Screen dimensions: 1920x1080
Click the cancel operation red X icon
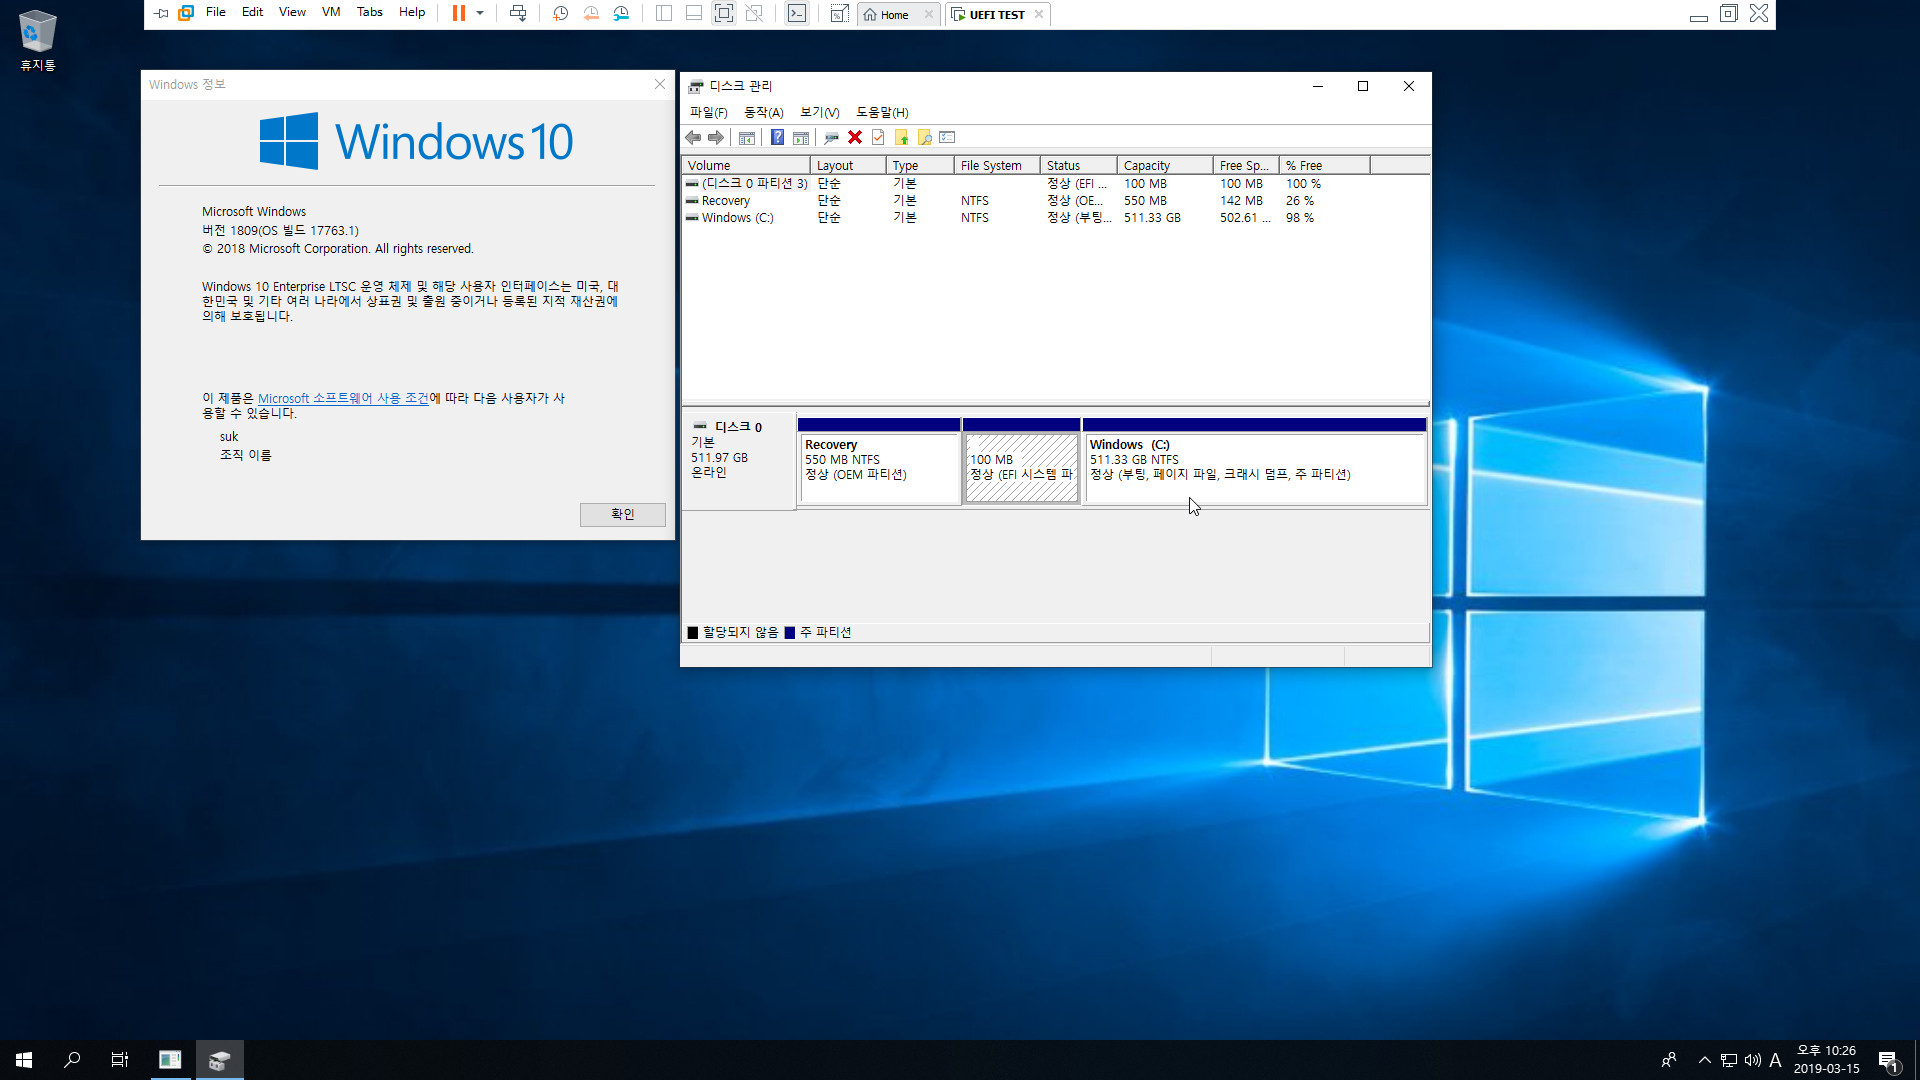(x=855, y=136)
